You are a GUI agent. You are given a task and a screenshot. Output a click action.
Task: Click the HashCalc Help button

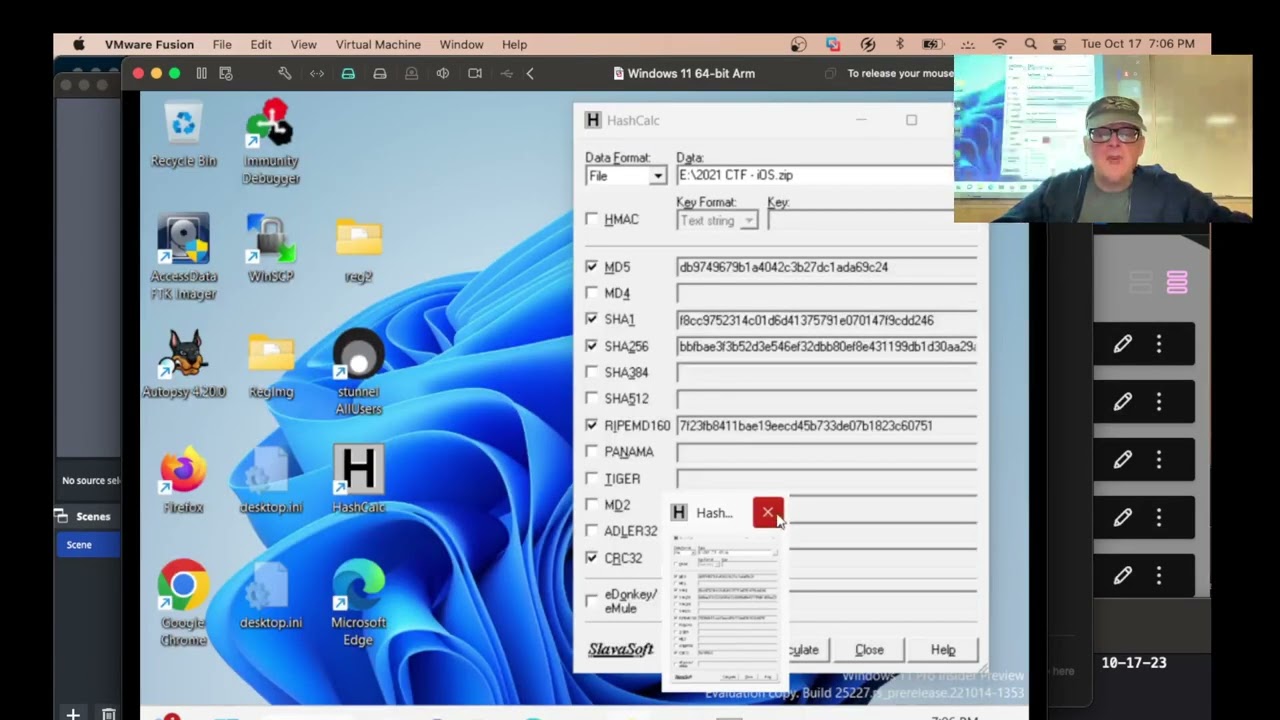943,649
